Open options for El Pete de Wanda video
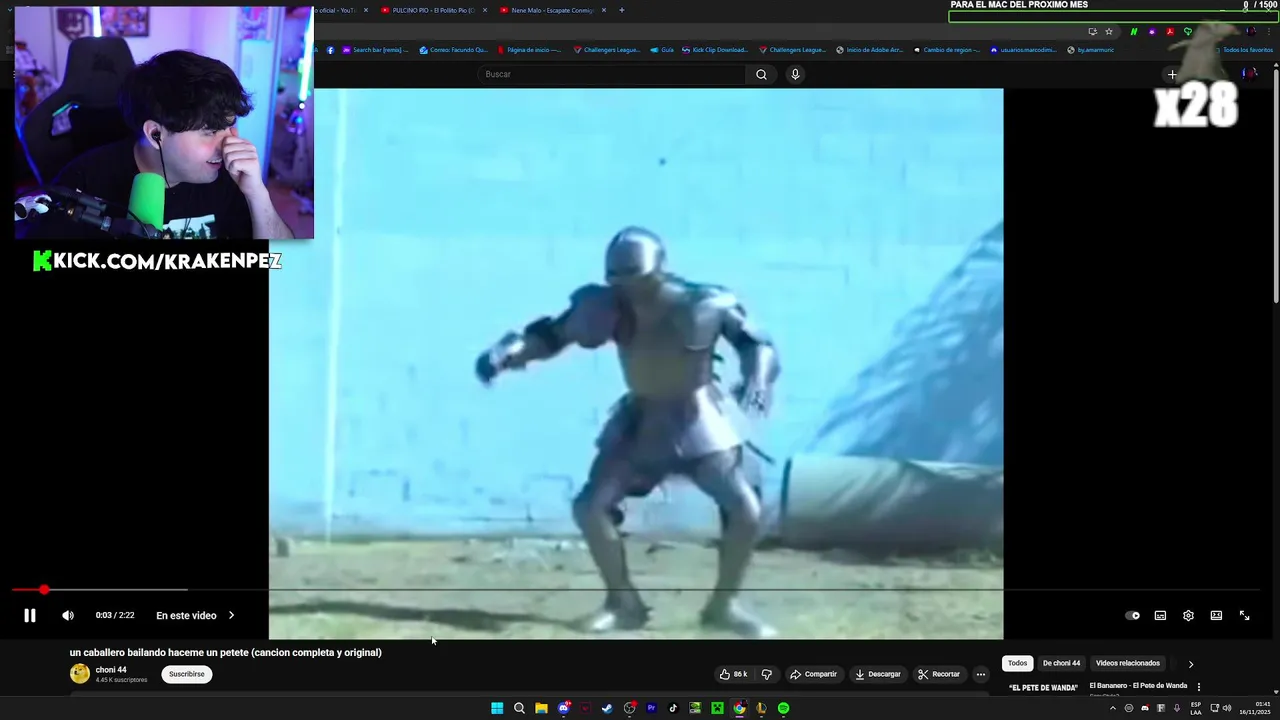The width and height of the screenshot is (1280, 720). pyautogui.click(x=1198, y=687)
